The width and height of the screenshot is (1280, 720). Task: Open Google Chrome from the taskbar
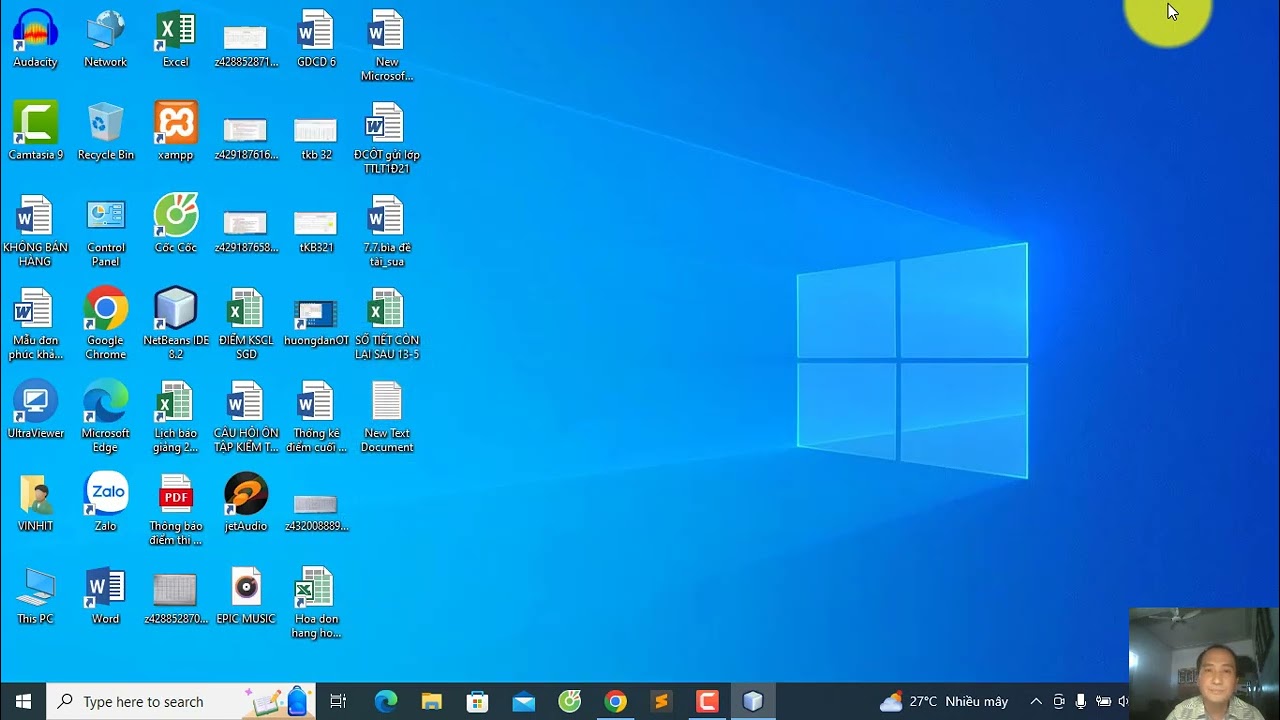[615, 701]
